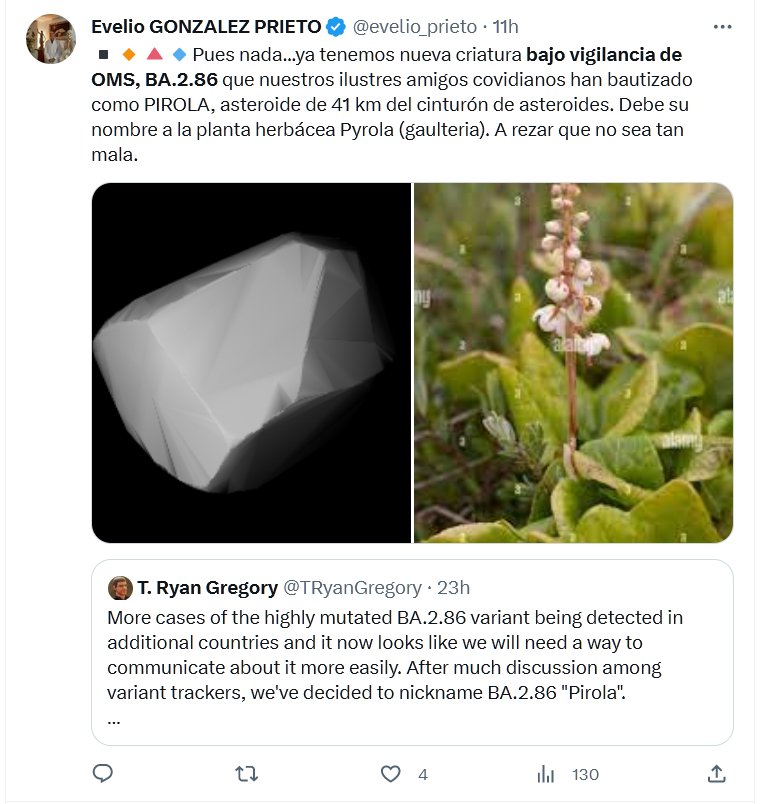Screen dimensions: 772x804
Task: Open the @evelio_prieto handle link
Action: pos(415,26)
